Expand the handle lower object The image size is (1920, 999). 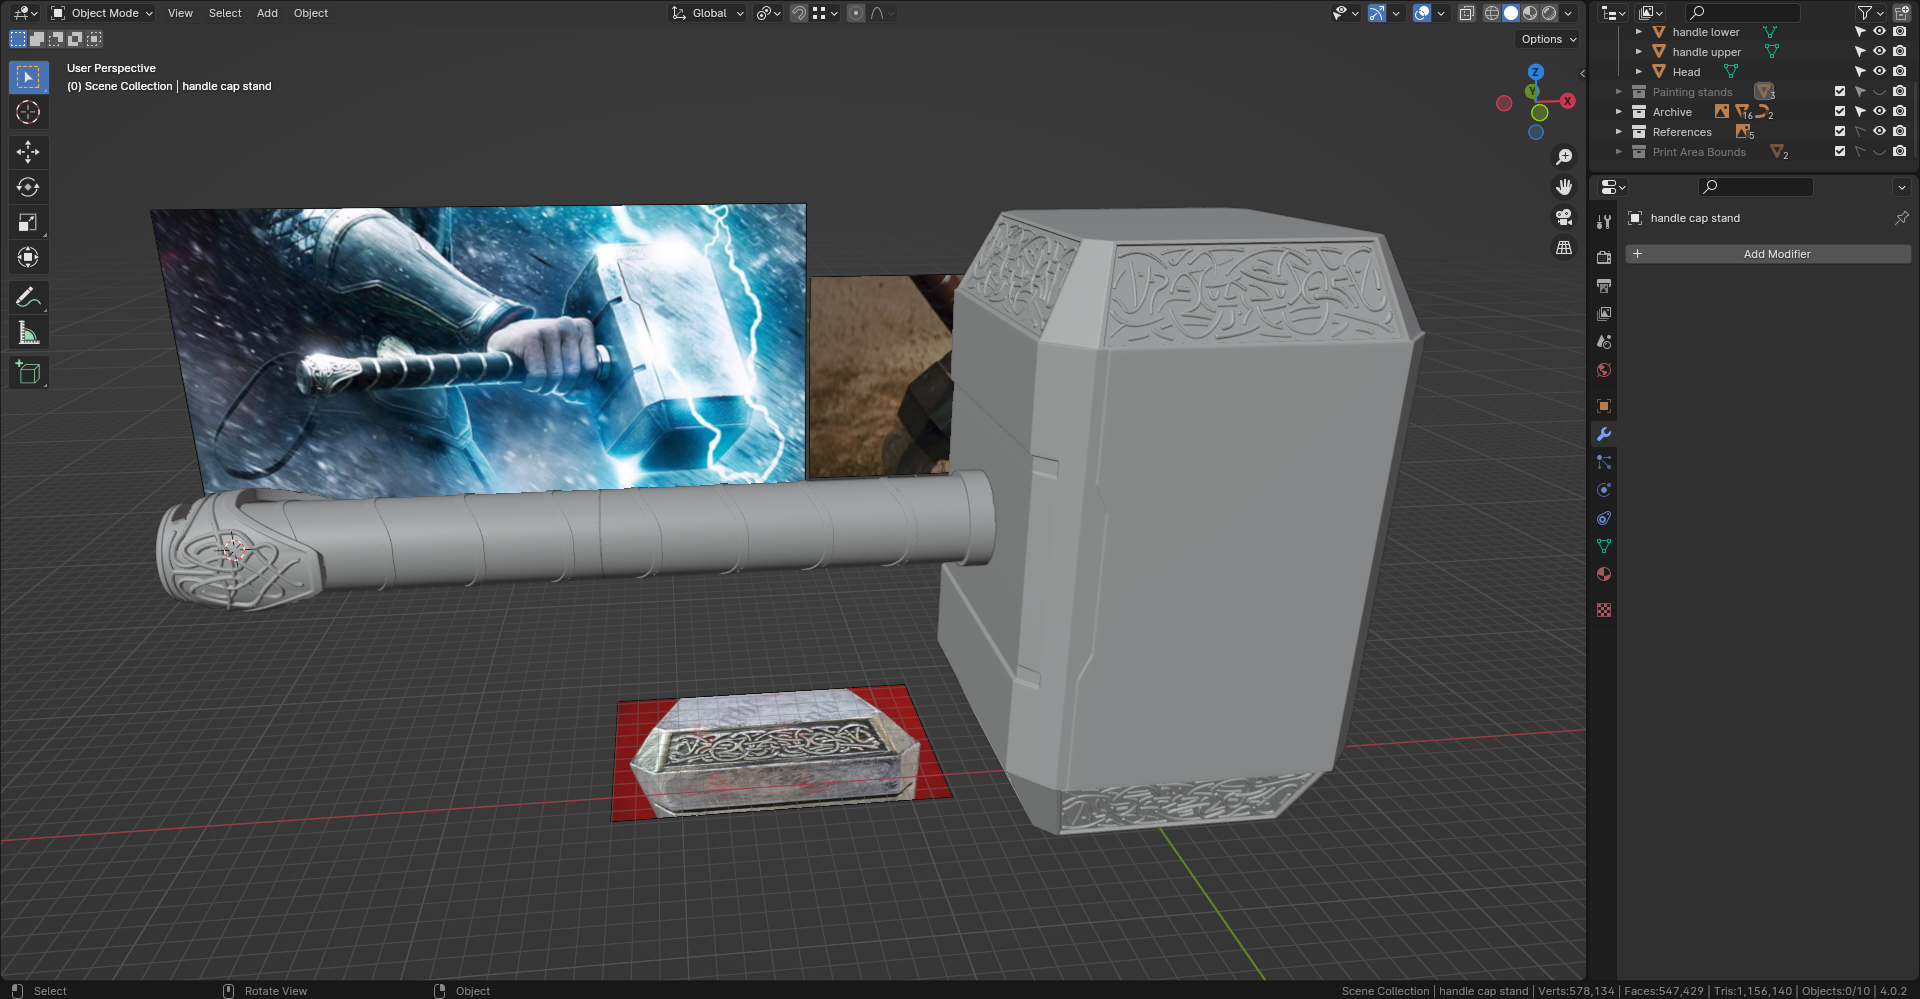(x=1639, y=31)
